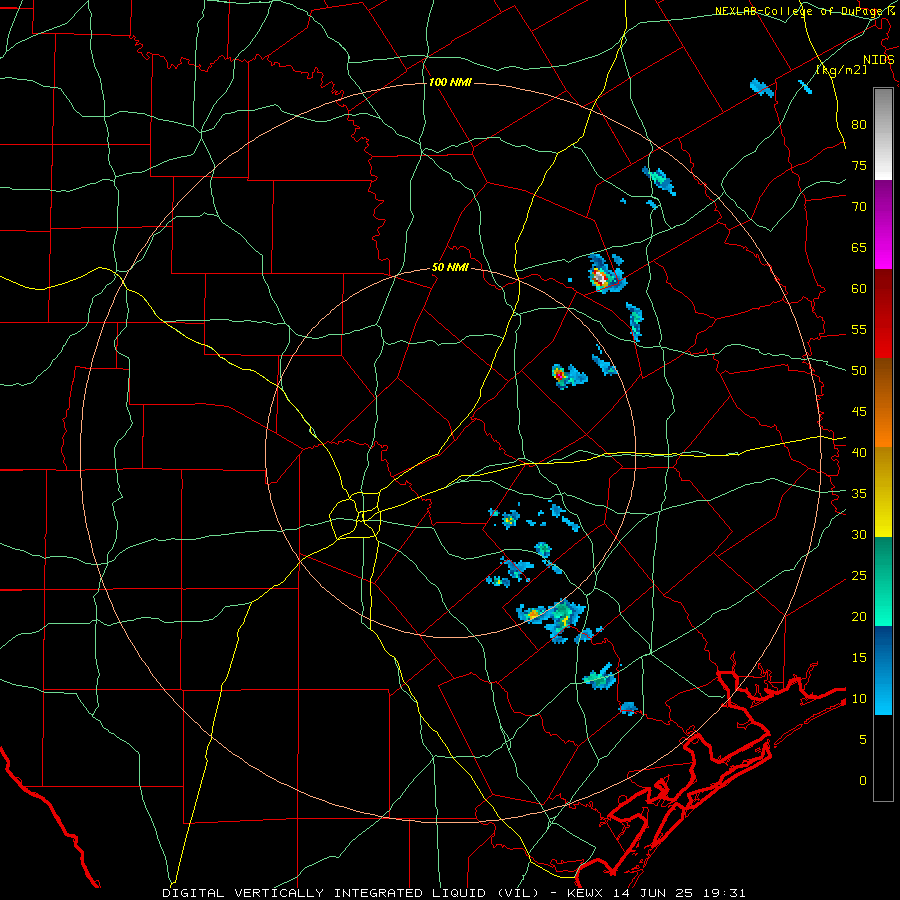Click the 5 value on the VIL scale

pyautogui.click(x=863, y=740)
